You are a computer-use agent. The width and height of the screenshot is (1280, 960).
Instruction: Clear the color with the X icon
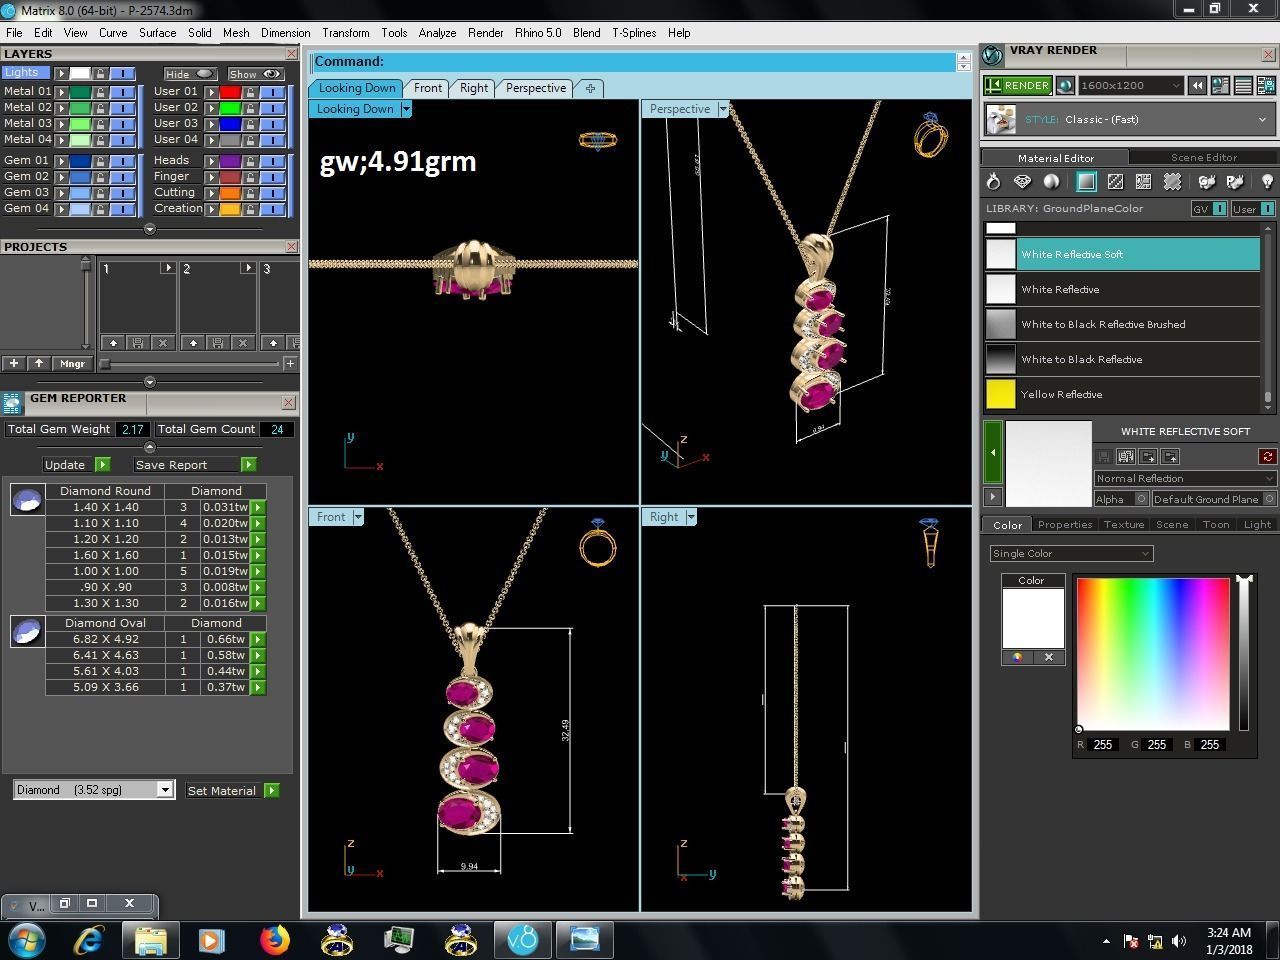point(1049,657)
